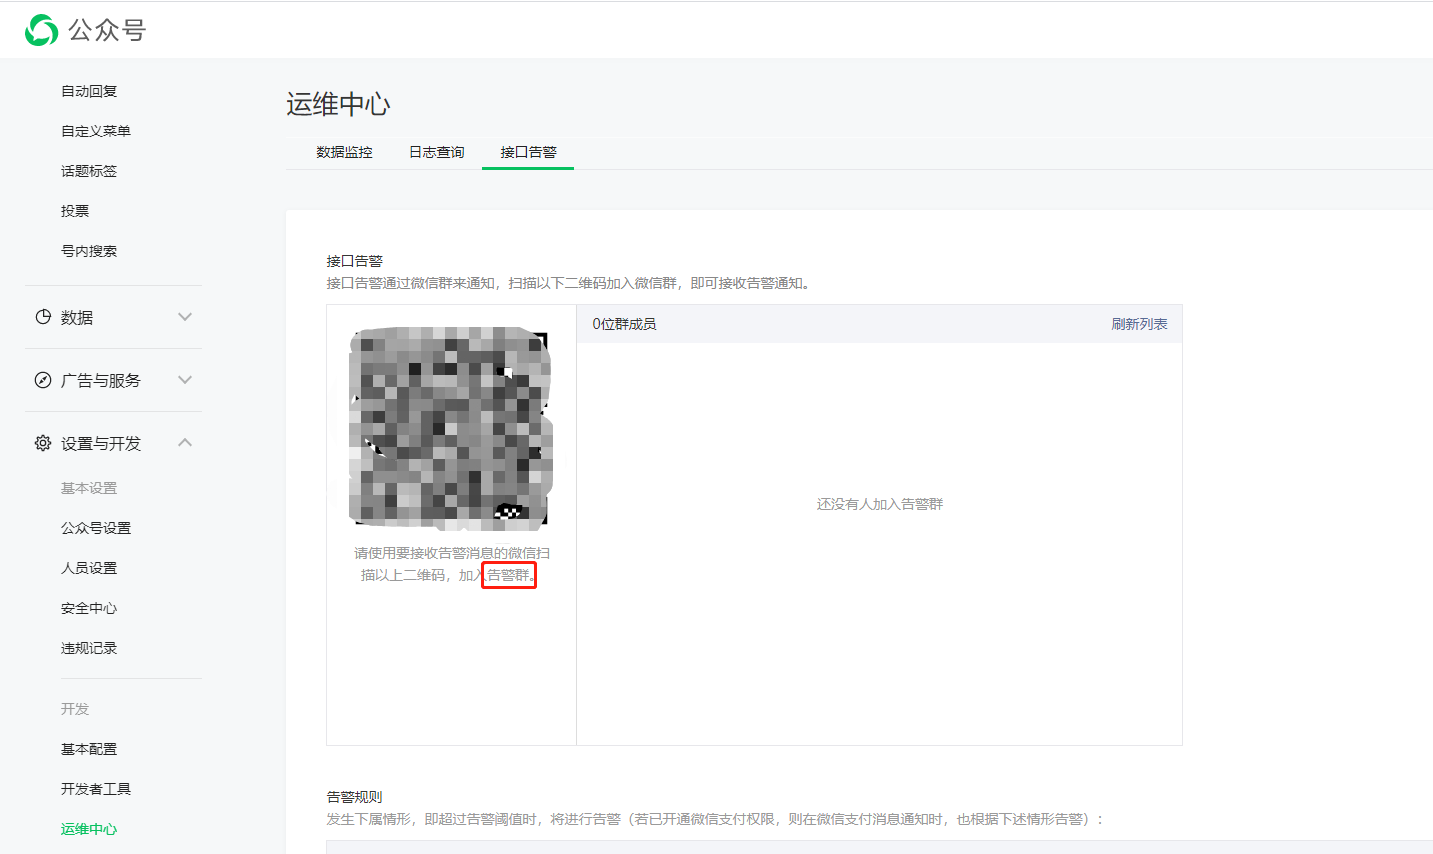Open 号内搜索 in the sidebar
1433x854 pixels.
pyautogui.click(x=89, y=251)
